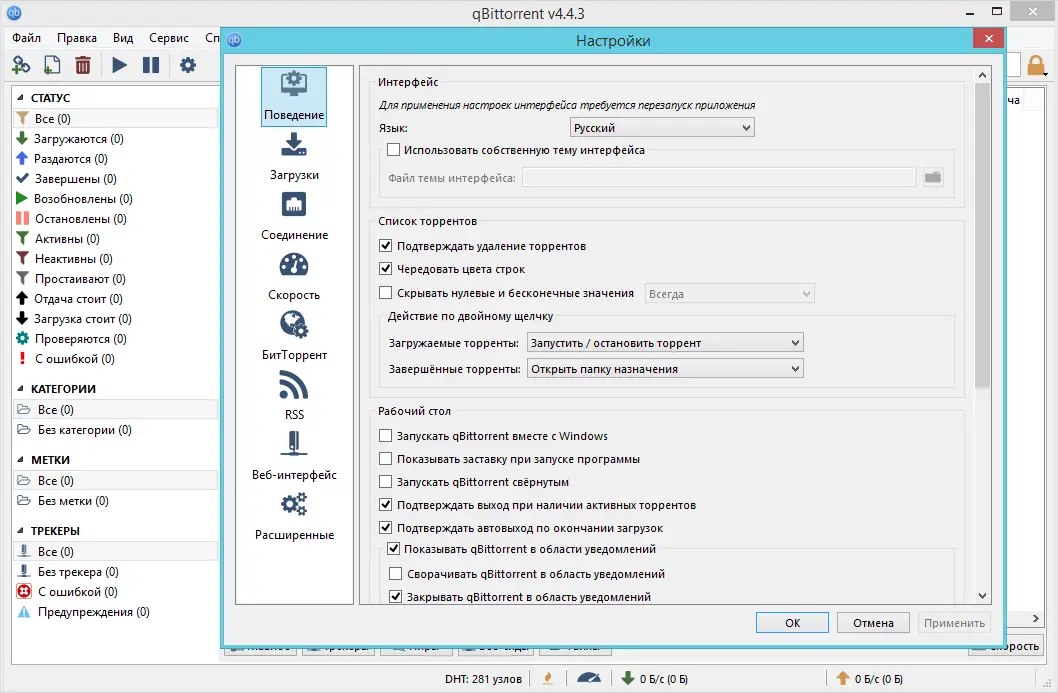
Task: Open the Расширенные settings section
Action: coord(294,516)
